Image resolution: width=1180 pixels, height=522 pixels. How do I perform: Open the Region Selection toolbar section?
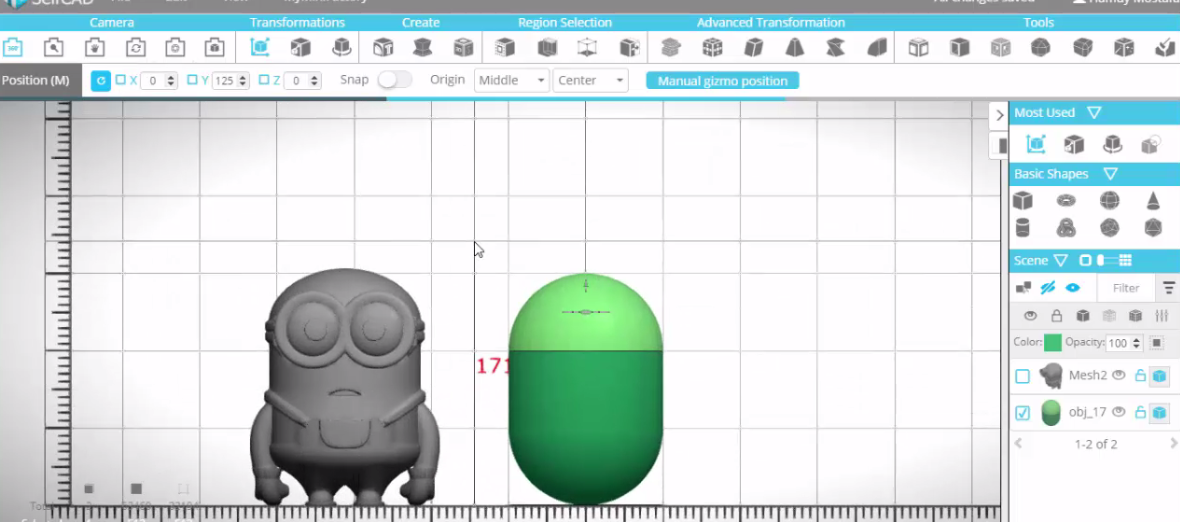[564, 23]
